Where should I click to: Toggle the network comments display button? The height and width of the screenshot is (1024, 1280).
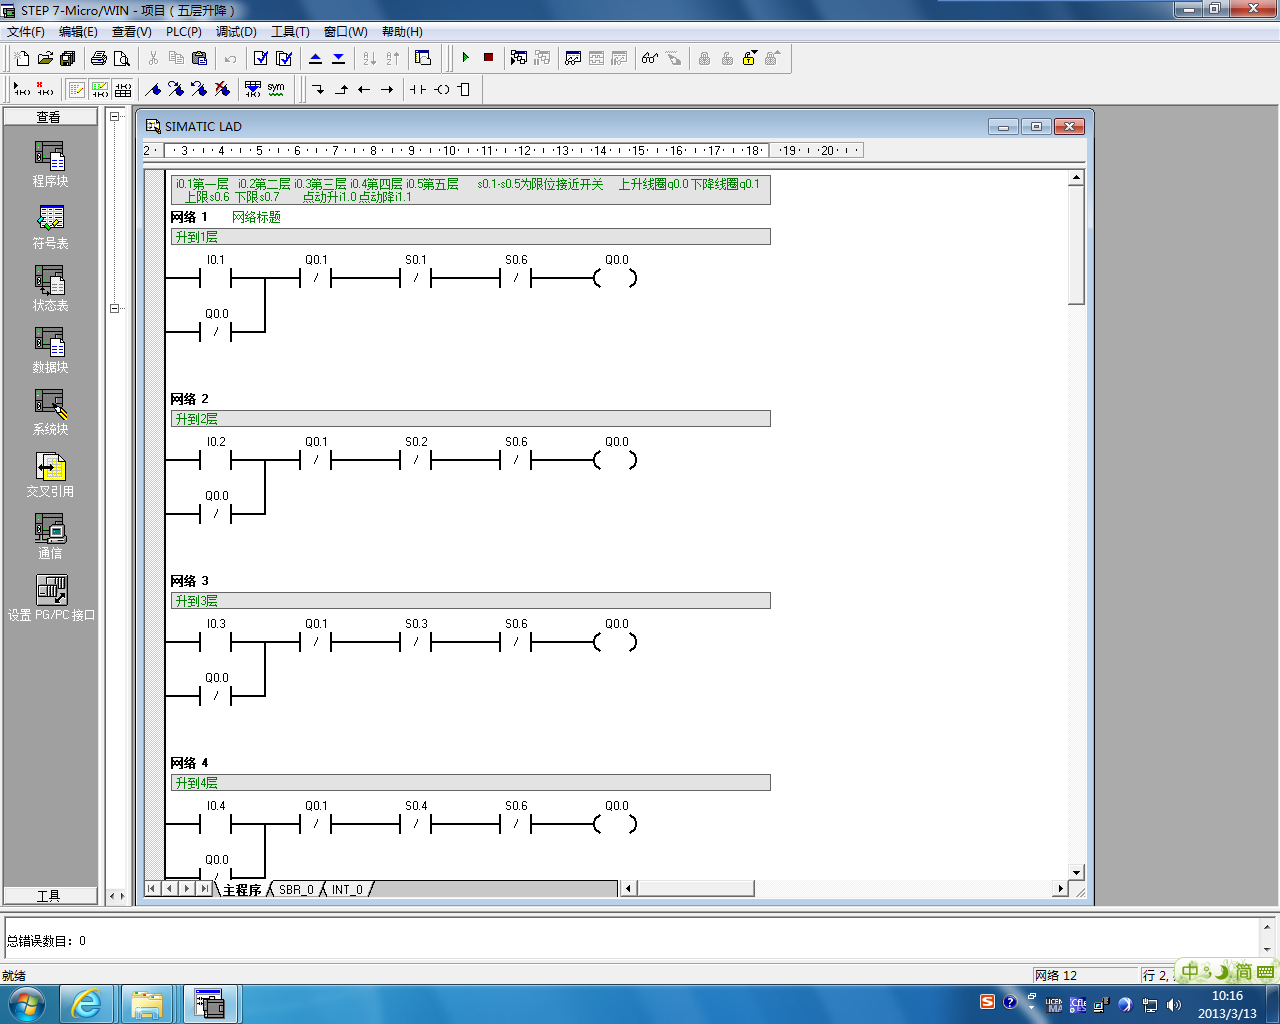[x=100, y=89]
